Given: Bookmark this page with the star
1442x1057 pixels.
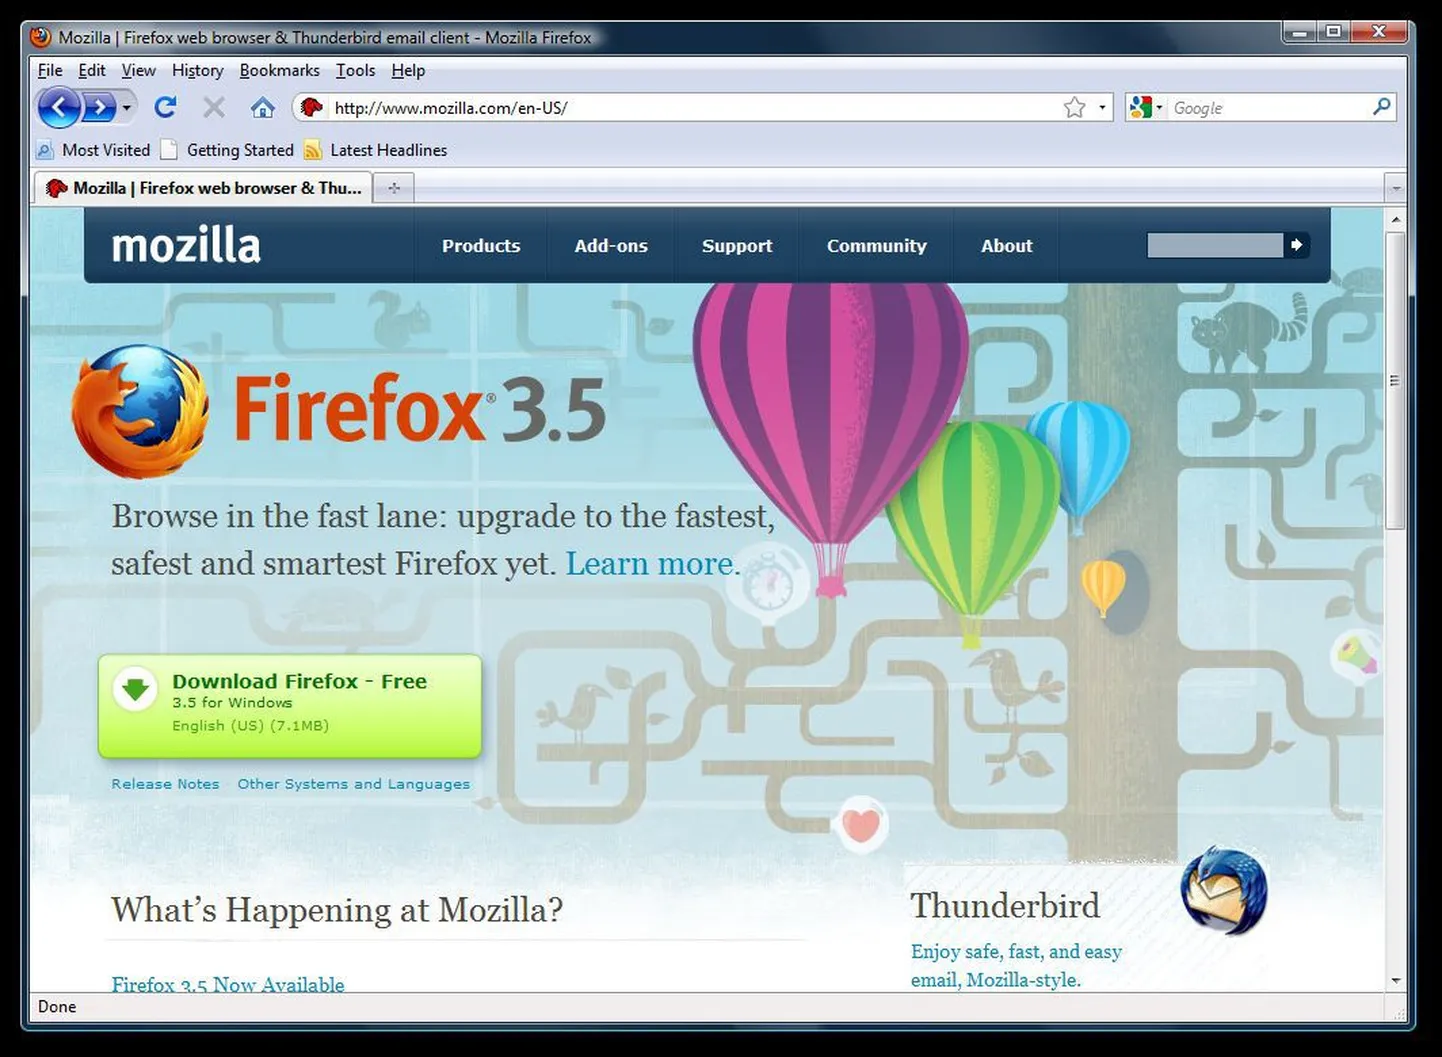Looking at the screenshot, I should coord(1074,107).
